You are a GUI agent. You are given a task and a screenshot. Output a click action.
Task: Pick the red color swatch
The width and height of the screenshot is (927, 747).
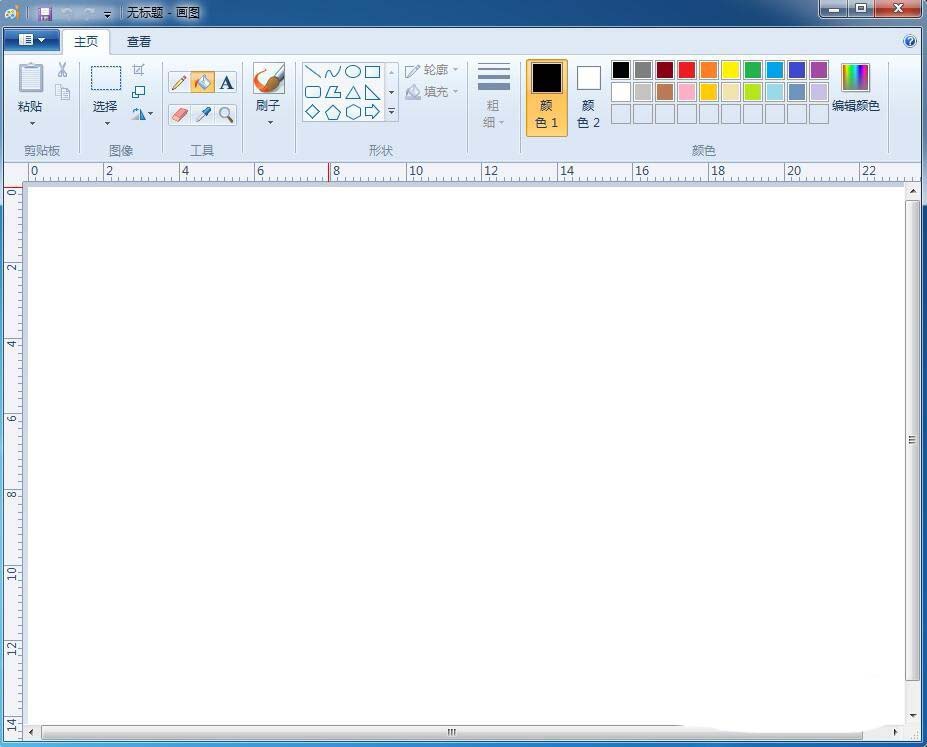click(x=686, y=70)
